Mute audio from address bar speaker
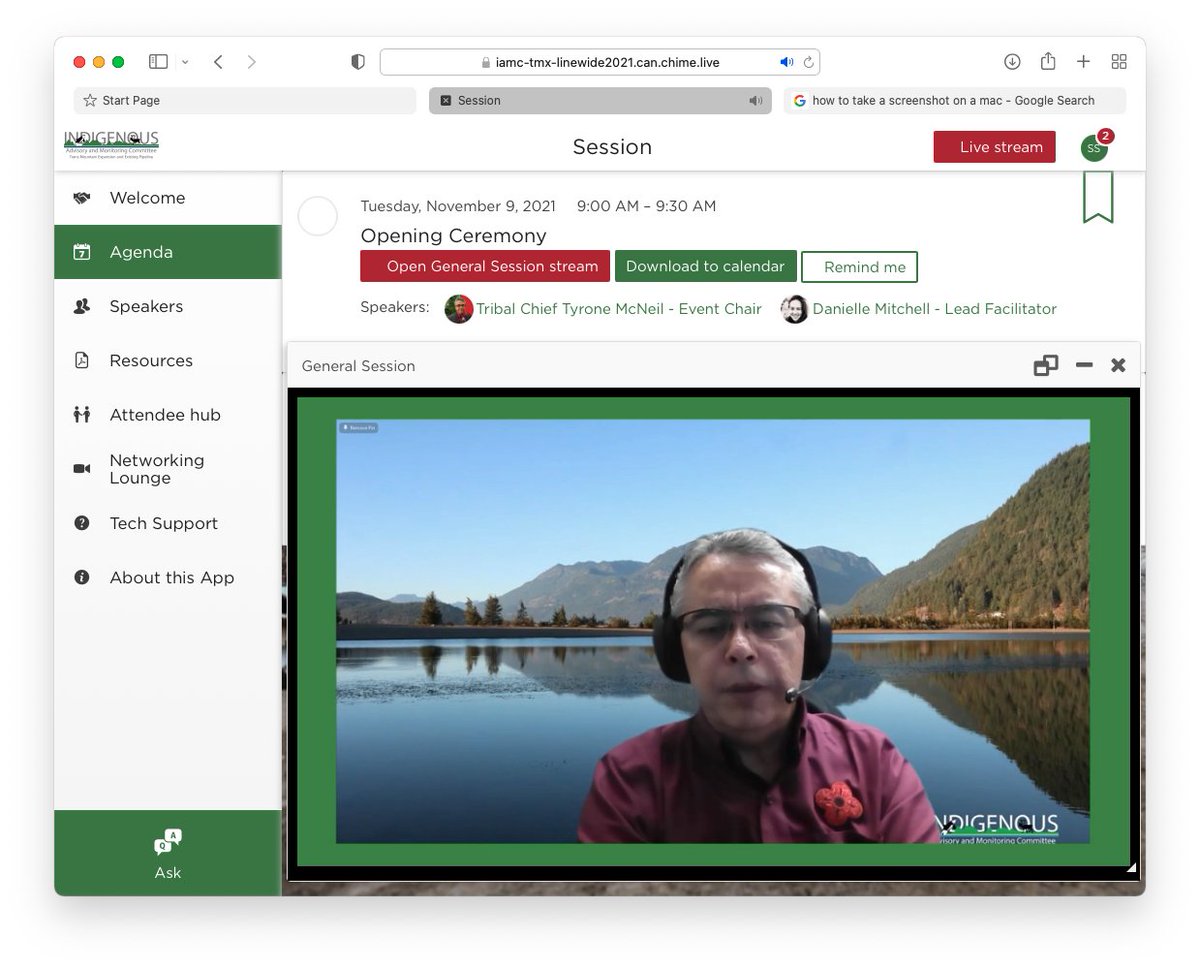This screenshot has height=968, width=1200. (x=787, y=62)
